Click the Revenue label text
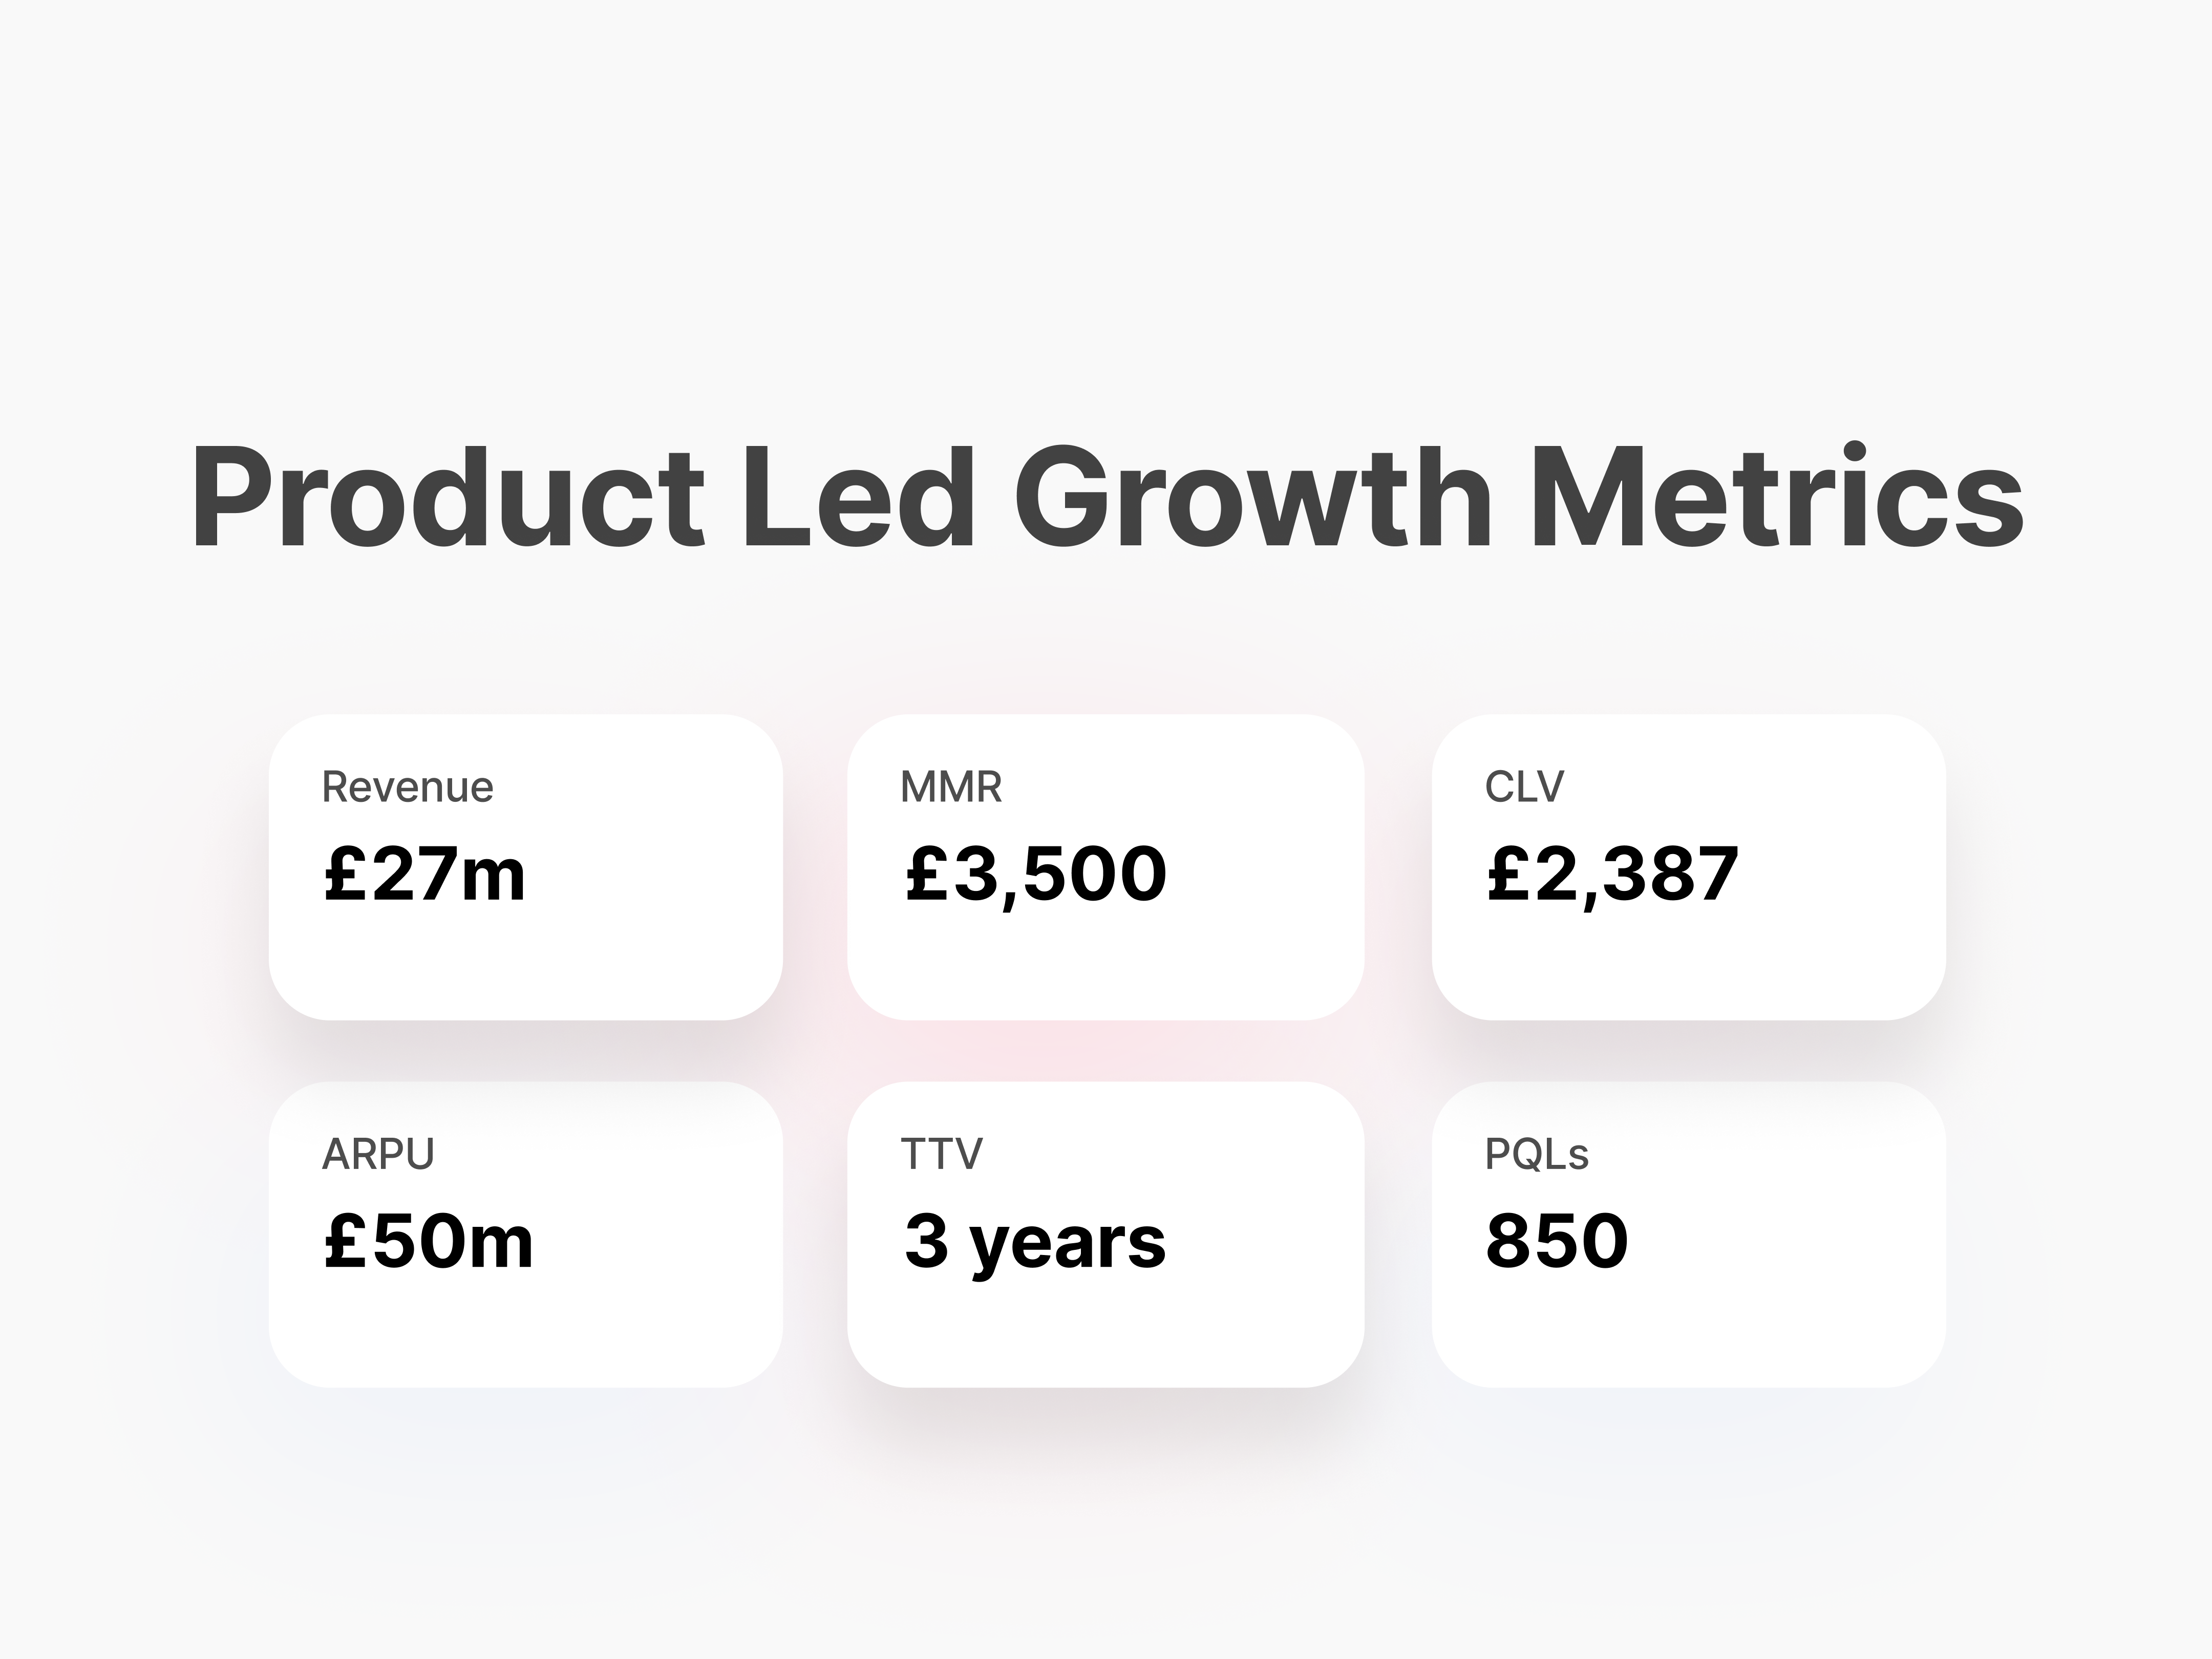 407,787
